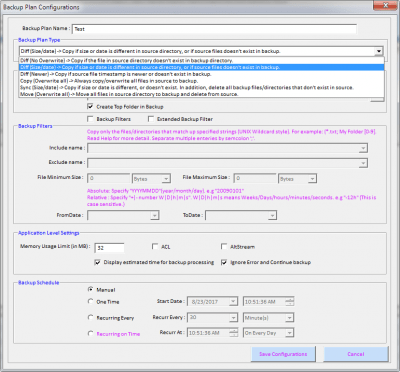Click the Save Configurations button
This screenshot has width=400, height=372.
(283, 354)
